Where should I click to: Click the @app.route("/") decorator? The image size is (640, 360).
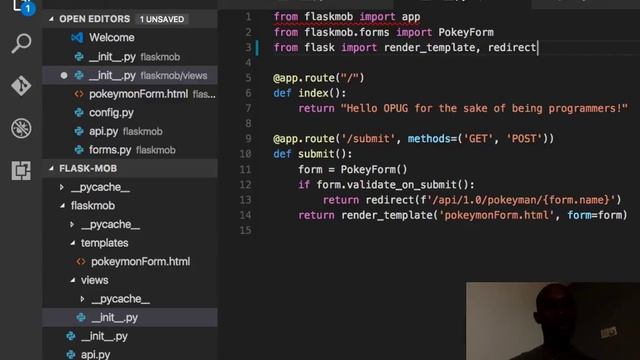[x=318, y=78]
